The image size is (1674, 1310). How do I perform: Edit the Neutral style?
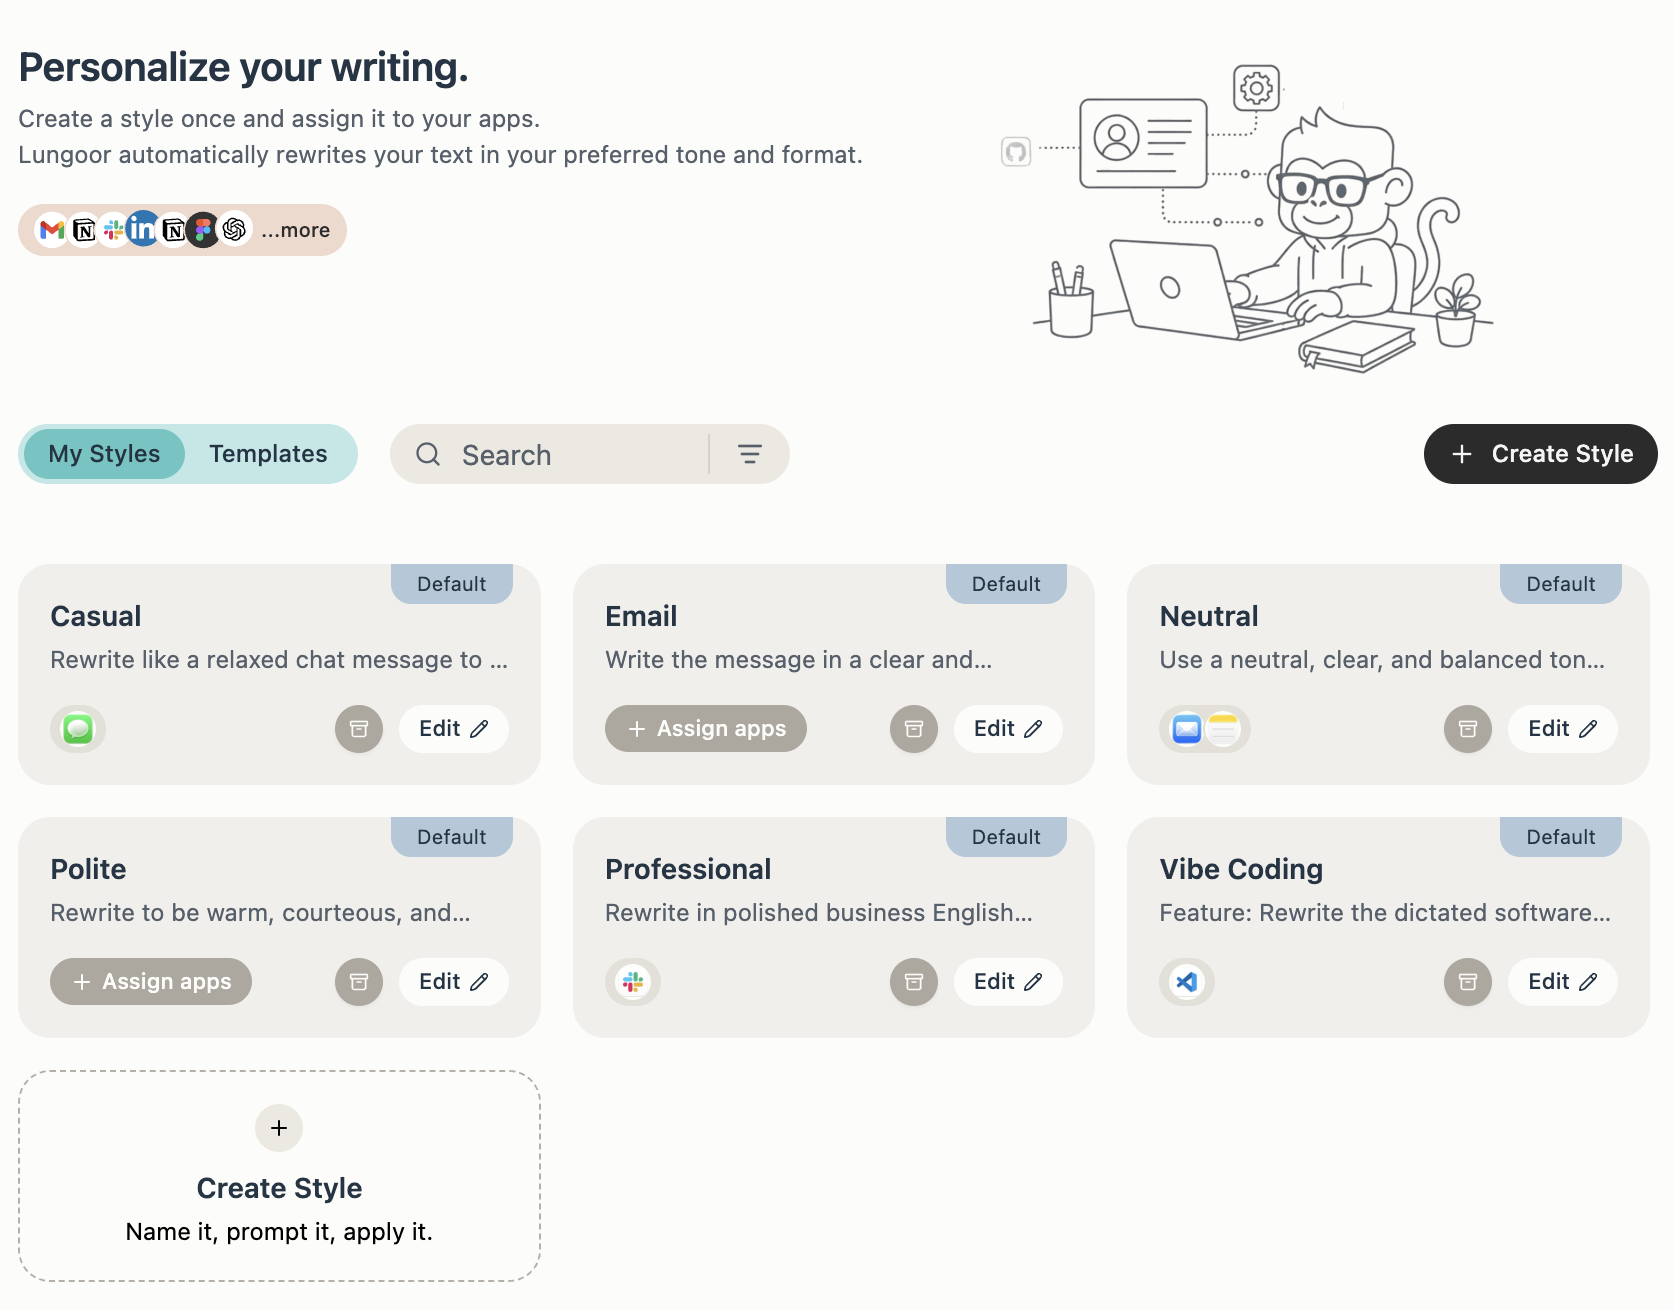point(1563,729)
